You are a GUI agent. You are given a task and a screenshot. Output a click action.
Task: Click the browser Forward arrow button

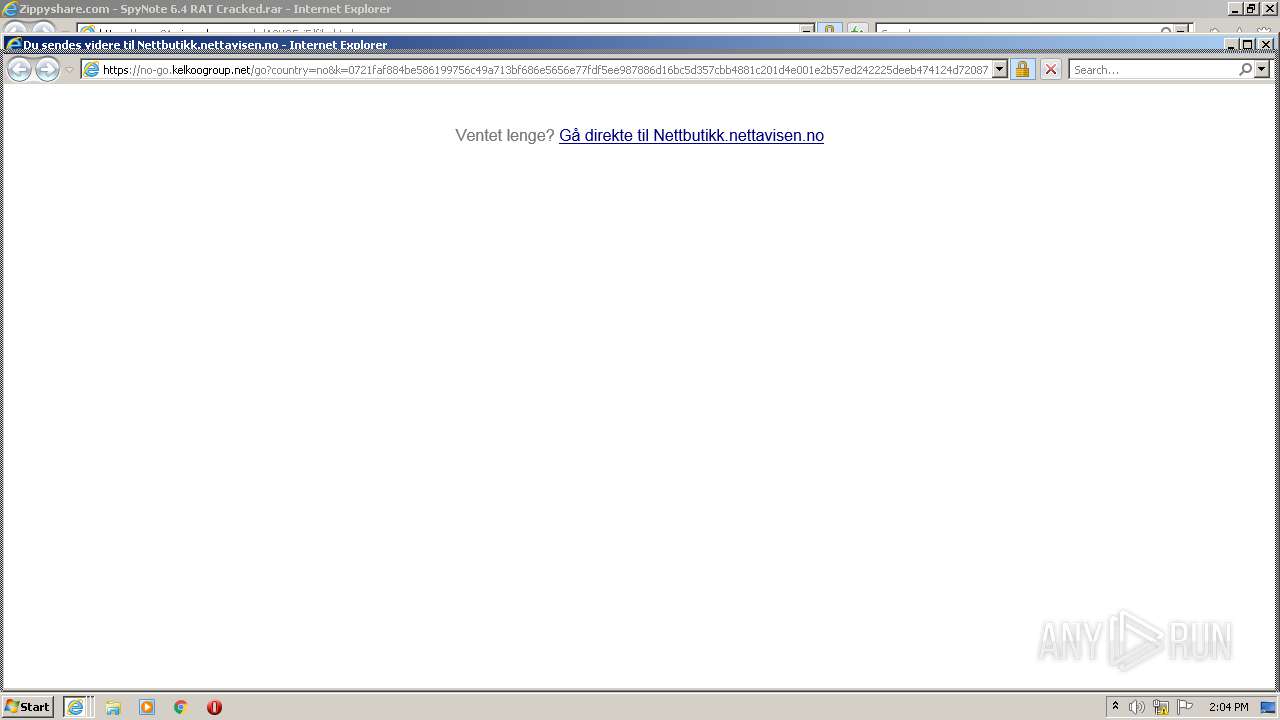click(x=47, y=69)
